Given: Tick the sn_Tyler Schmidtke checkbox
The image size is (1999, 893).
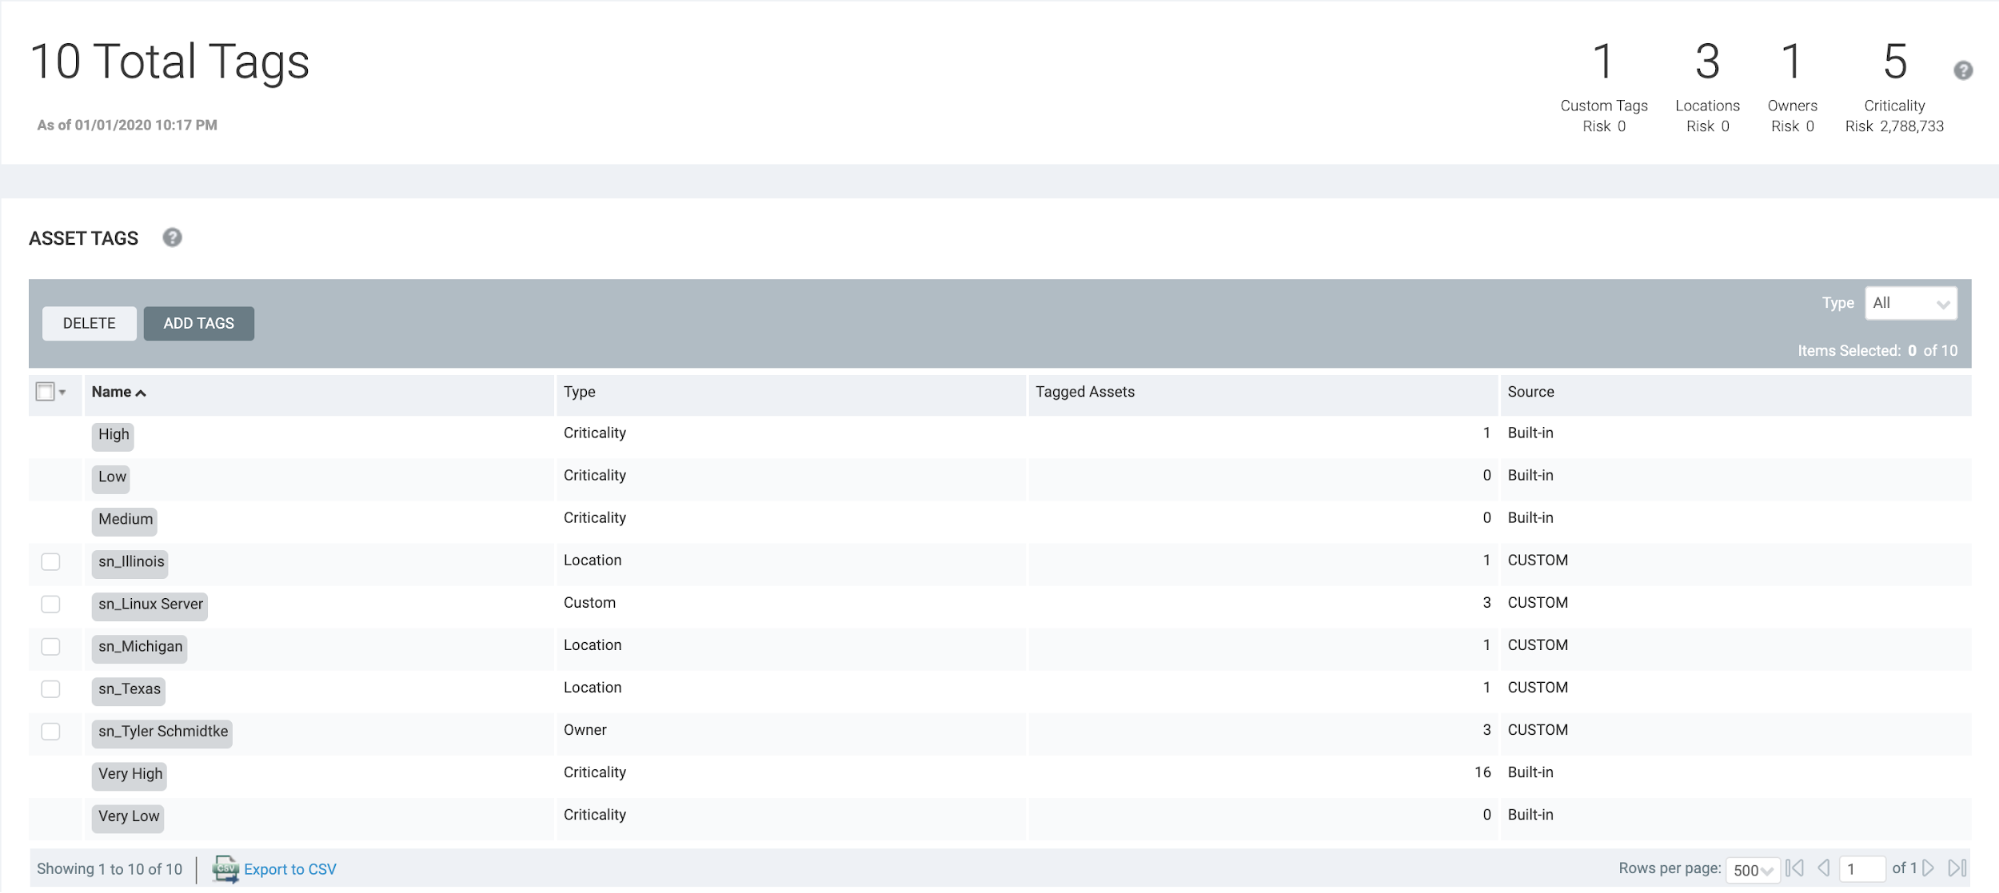Looking at the screenshot, I should pyautogui.click(x=51, y=731).
